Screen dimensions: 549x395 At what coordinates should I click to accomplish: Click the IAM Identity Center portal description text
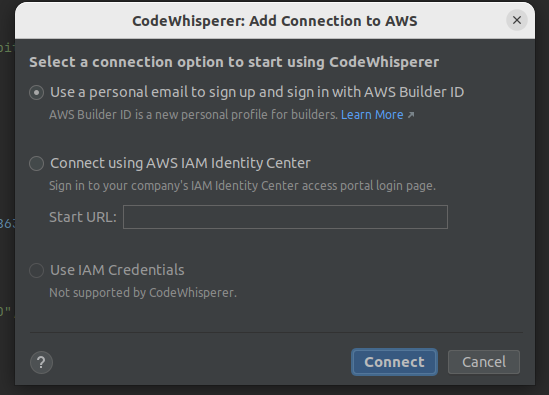242,186
